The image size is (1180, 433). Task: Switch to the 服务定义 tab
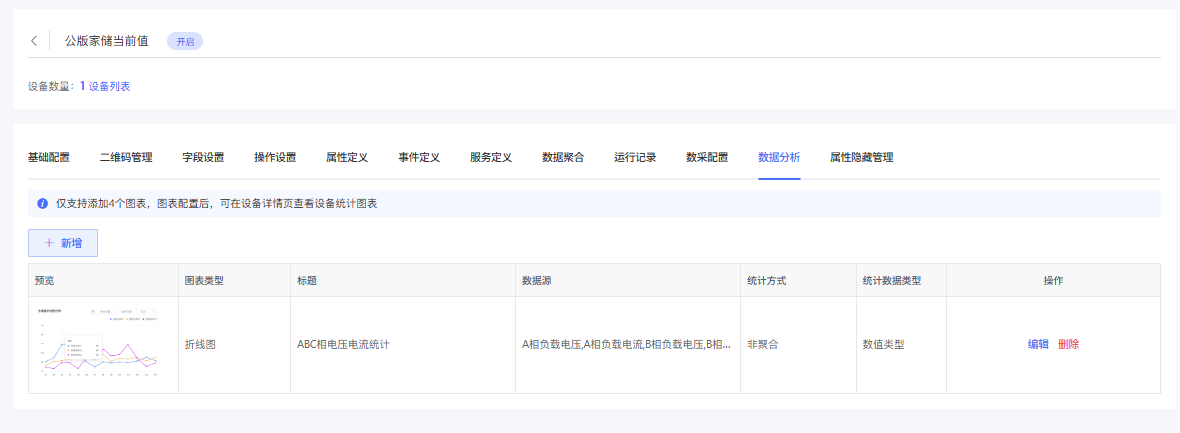[x=491, y=158]
